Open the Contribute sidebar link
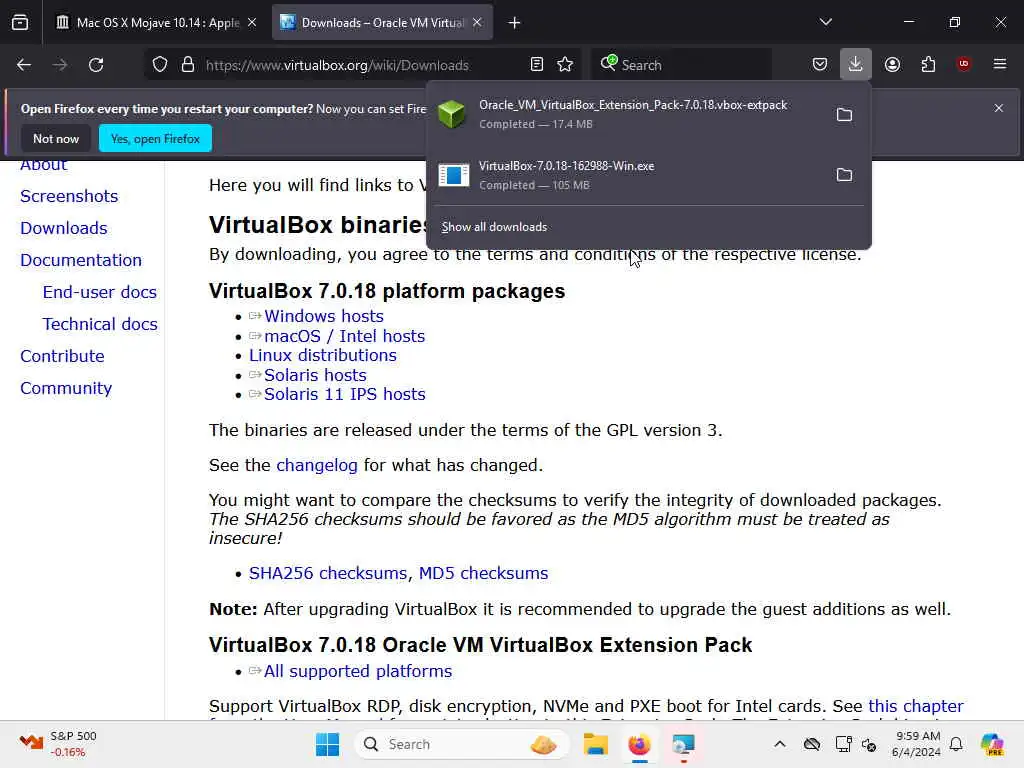The height and width of the screenshot is (768, 1024). point(62,357)
